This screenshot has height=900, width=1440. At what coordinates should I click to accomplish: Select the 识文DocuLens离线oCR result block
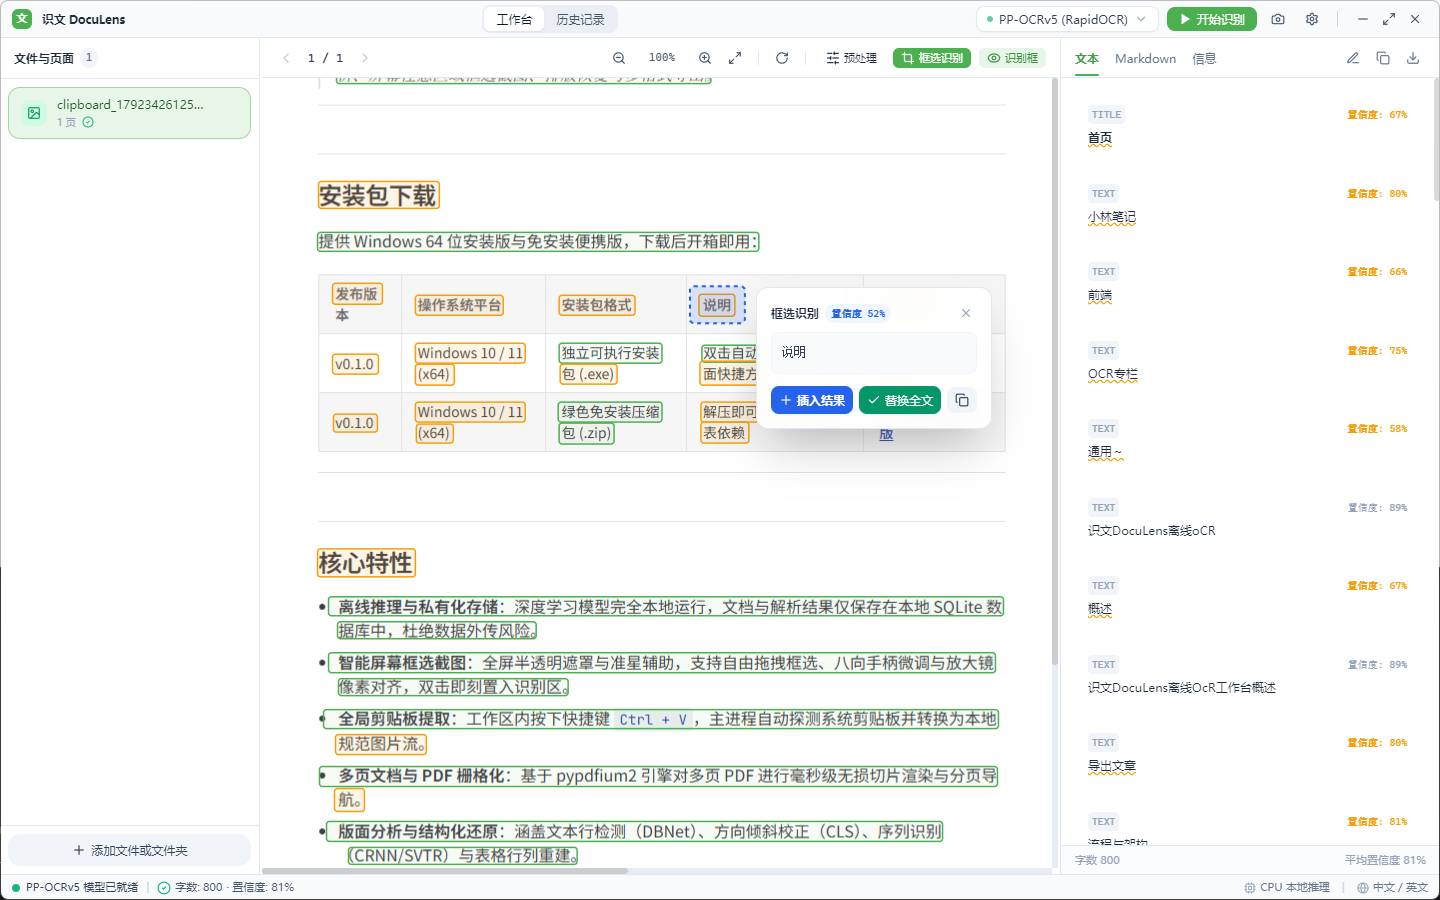point(1248,521)
